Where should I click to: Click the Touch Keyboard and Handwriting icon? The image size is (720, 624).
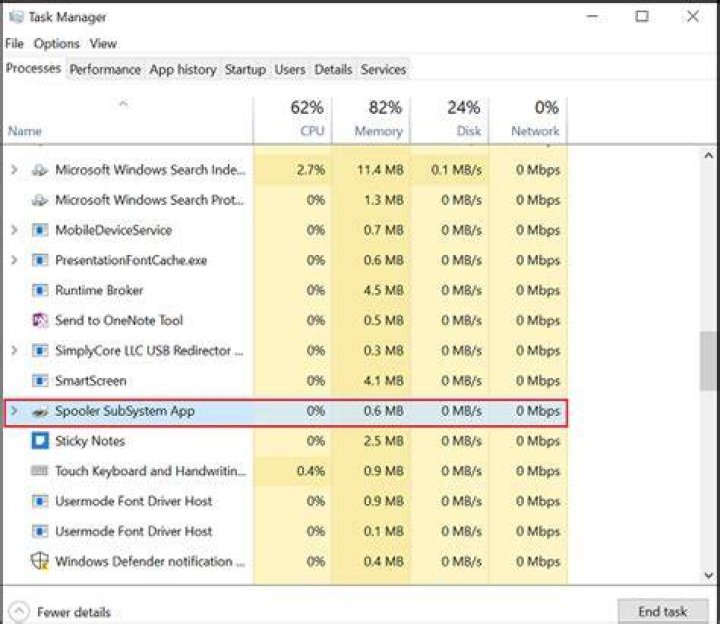[39, 471]
